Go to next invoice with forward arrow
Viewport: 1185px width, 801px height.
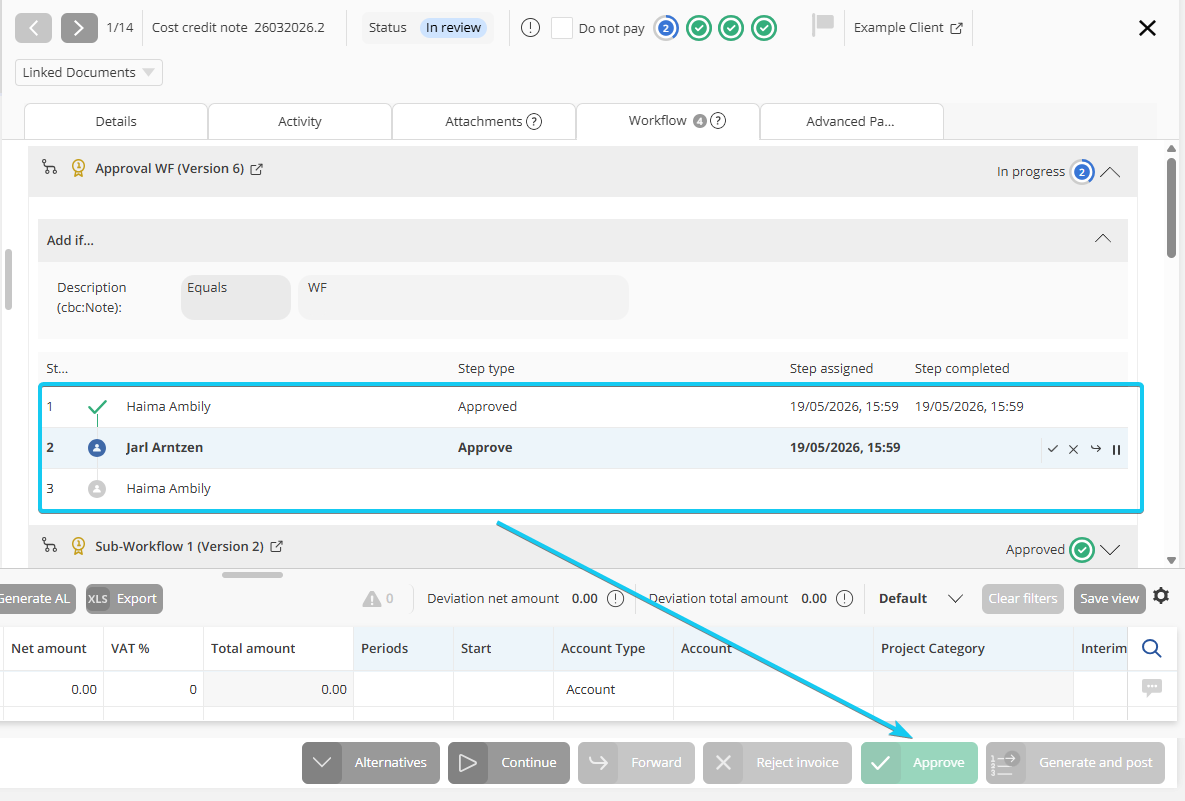pos(79,28)
